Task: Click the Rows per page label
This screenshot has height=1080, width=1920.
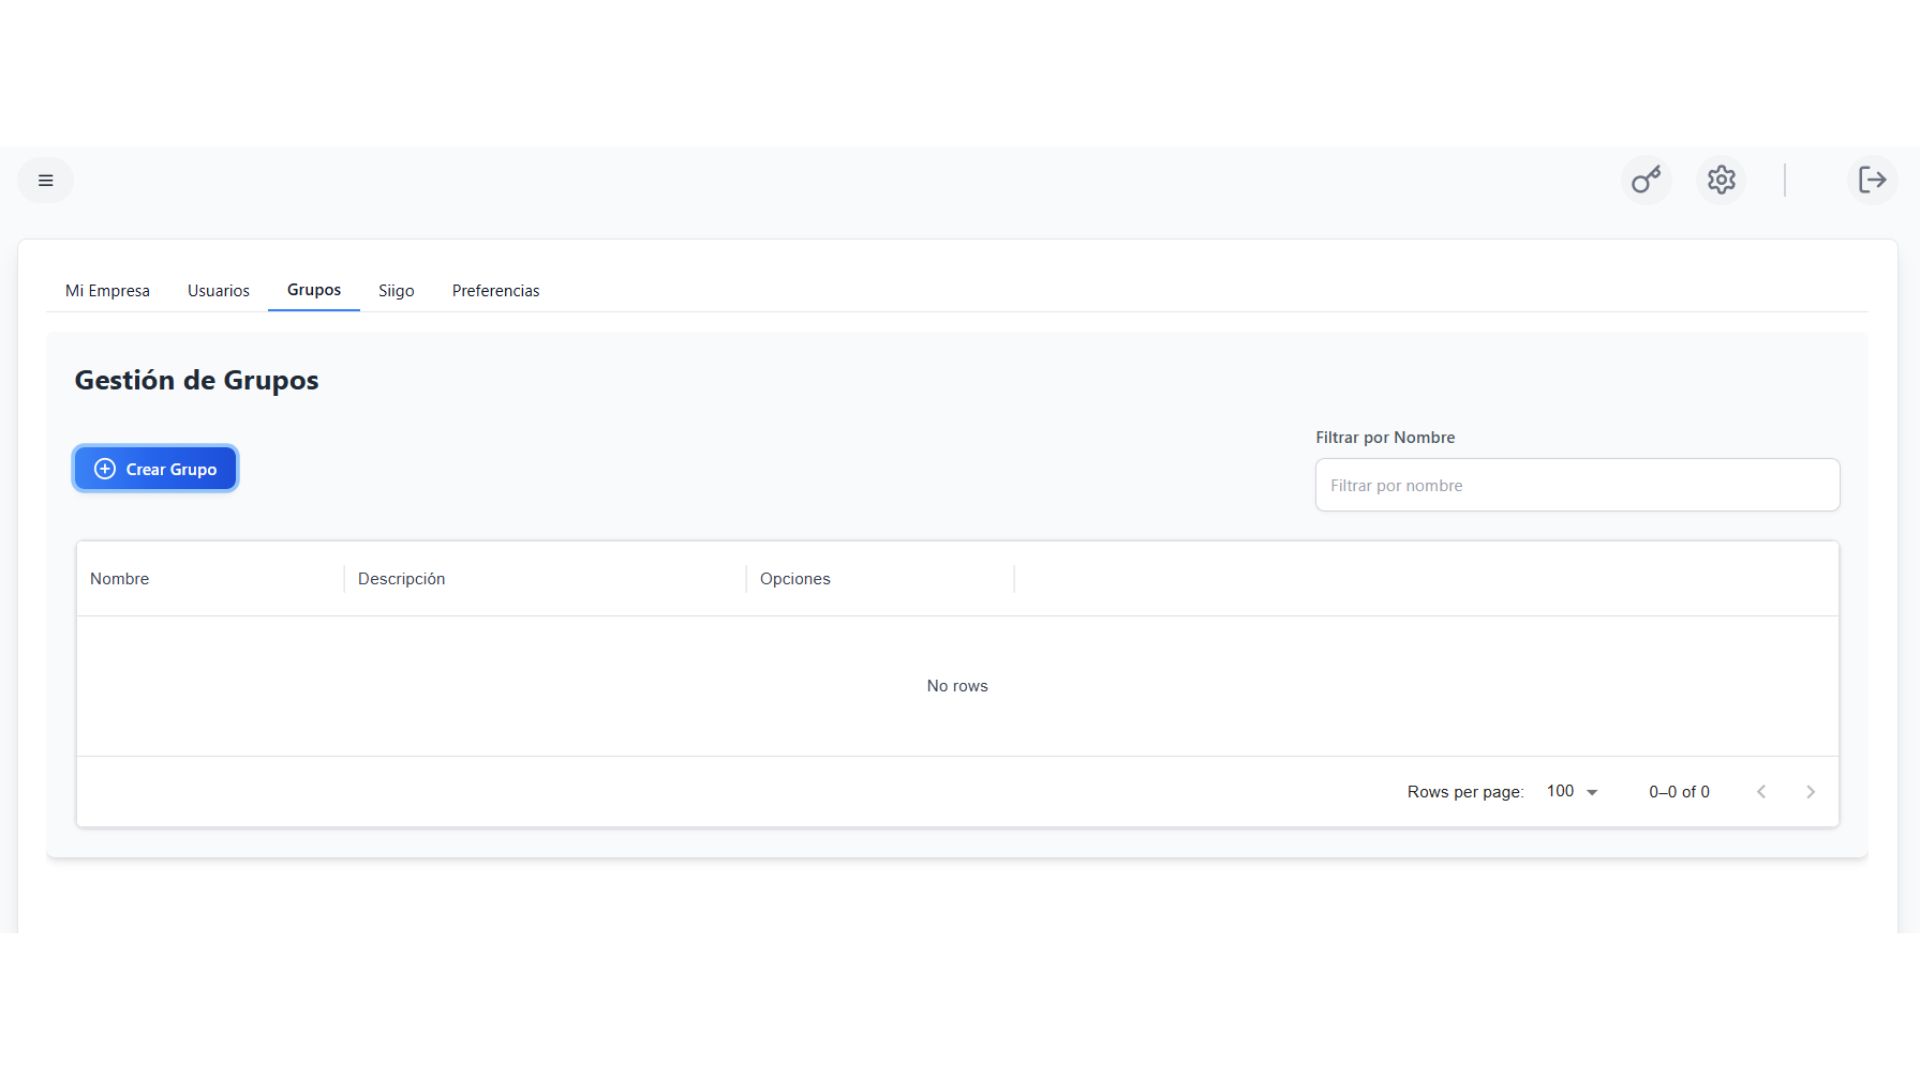Action: [x=1465, y=792]
